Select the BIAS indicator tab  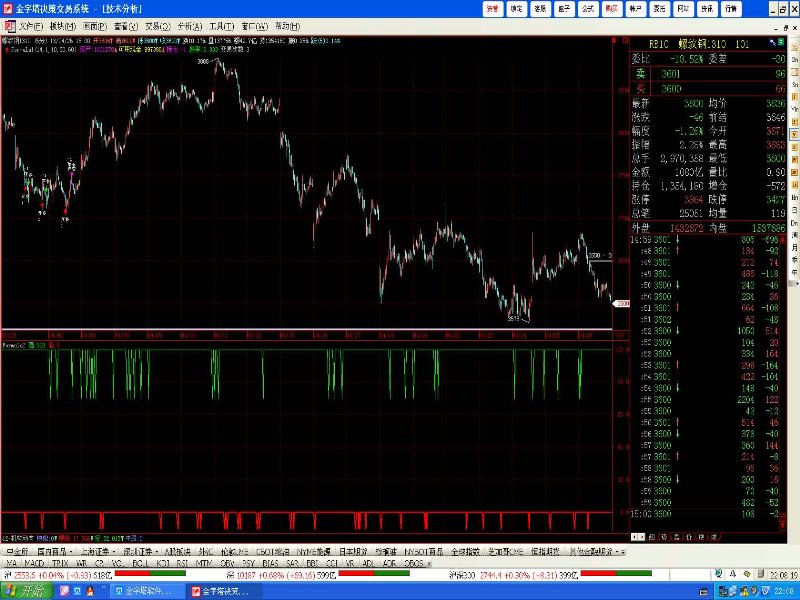click(270, 563)
